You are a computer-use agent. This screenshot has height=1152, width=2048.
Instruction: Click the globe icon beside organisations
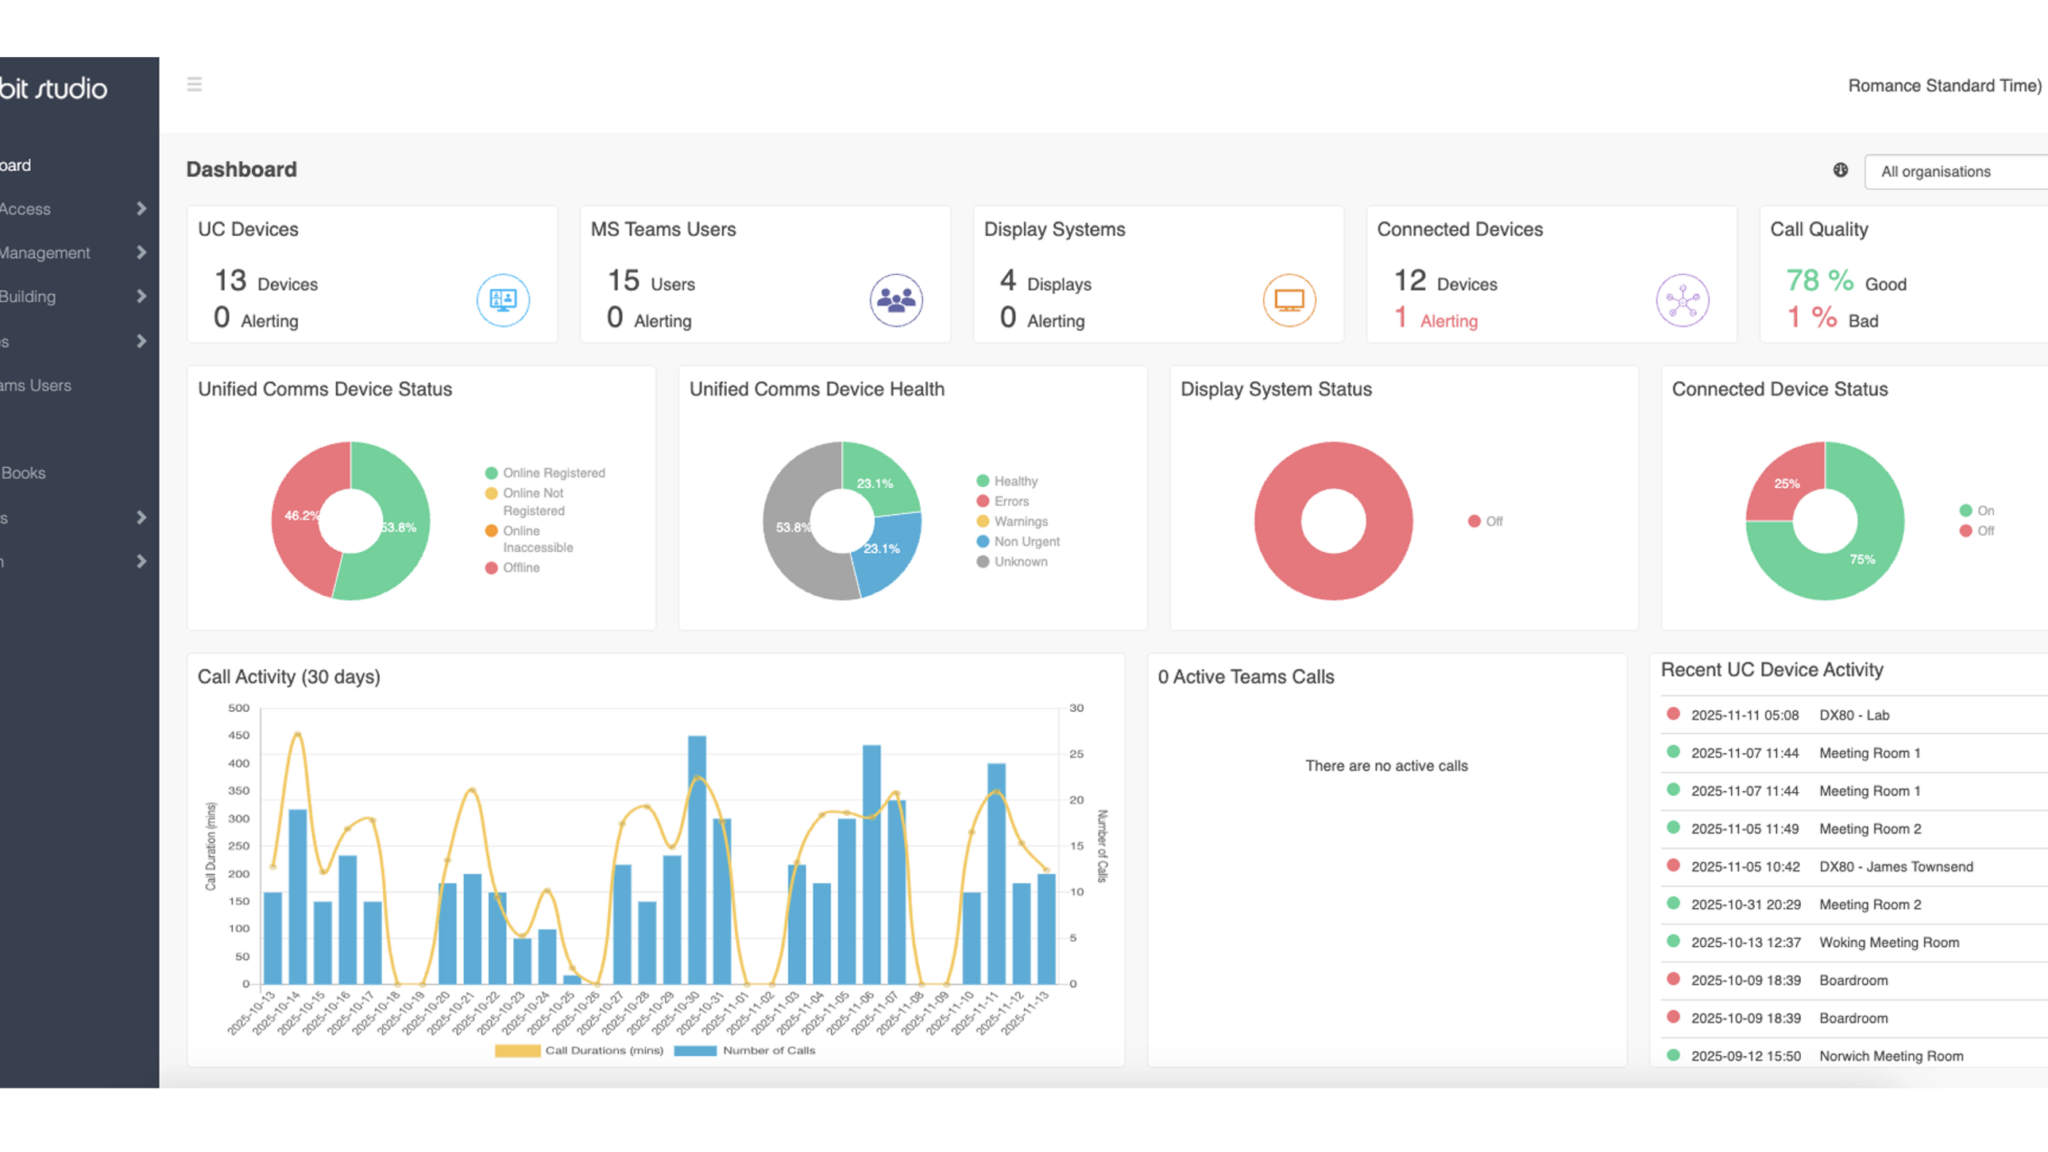pos(1840,171)
